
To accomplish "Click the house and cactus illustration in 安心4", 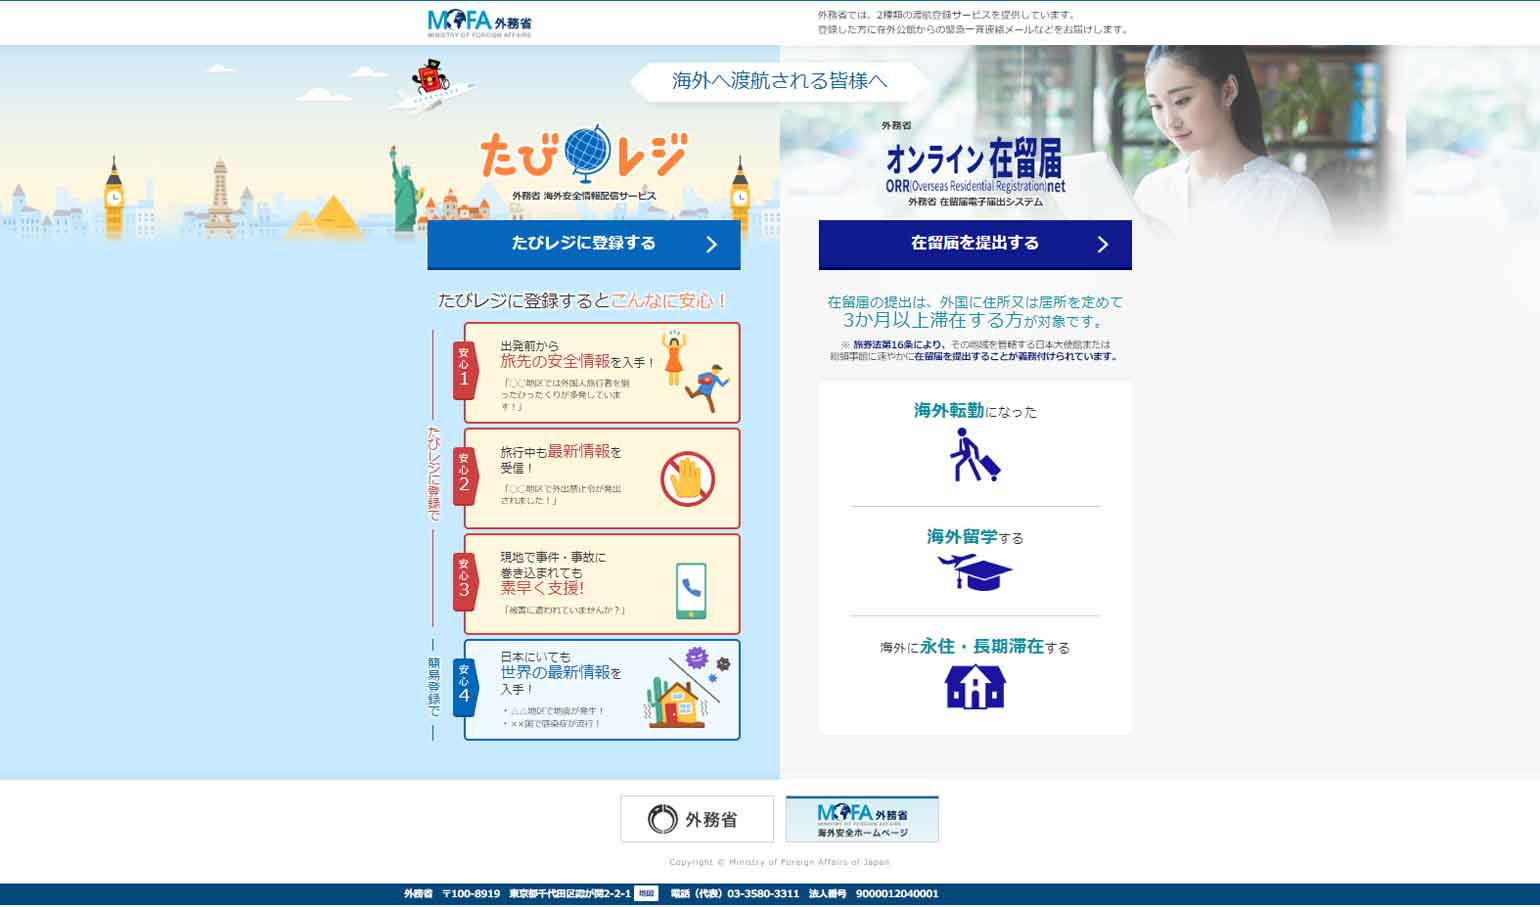I will pyautogui.click(x=677, y=698).
